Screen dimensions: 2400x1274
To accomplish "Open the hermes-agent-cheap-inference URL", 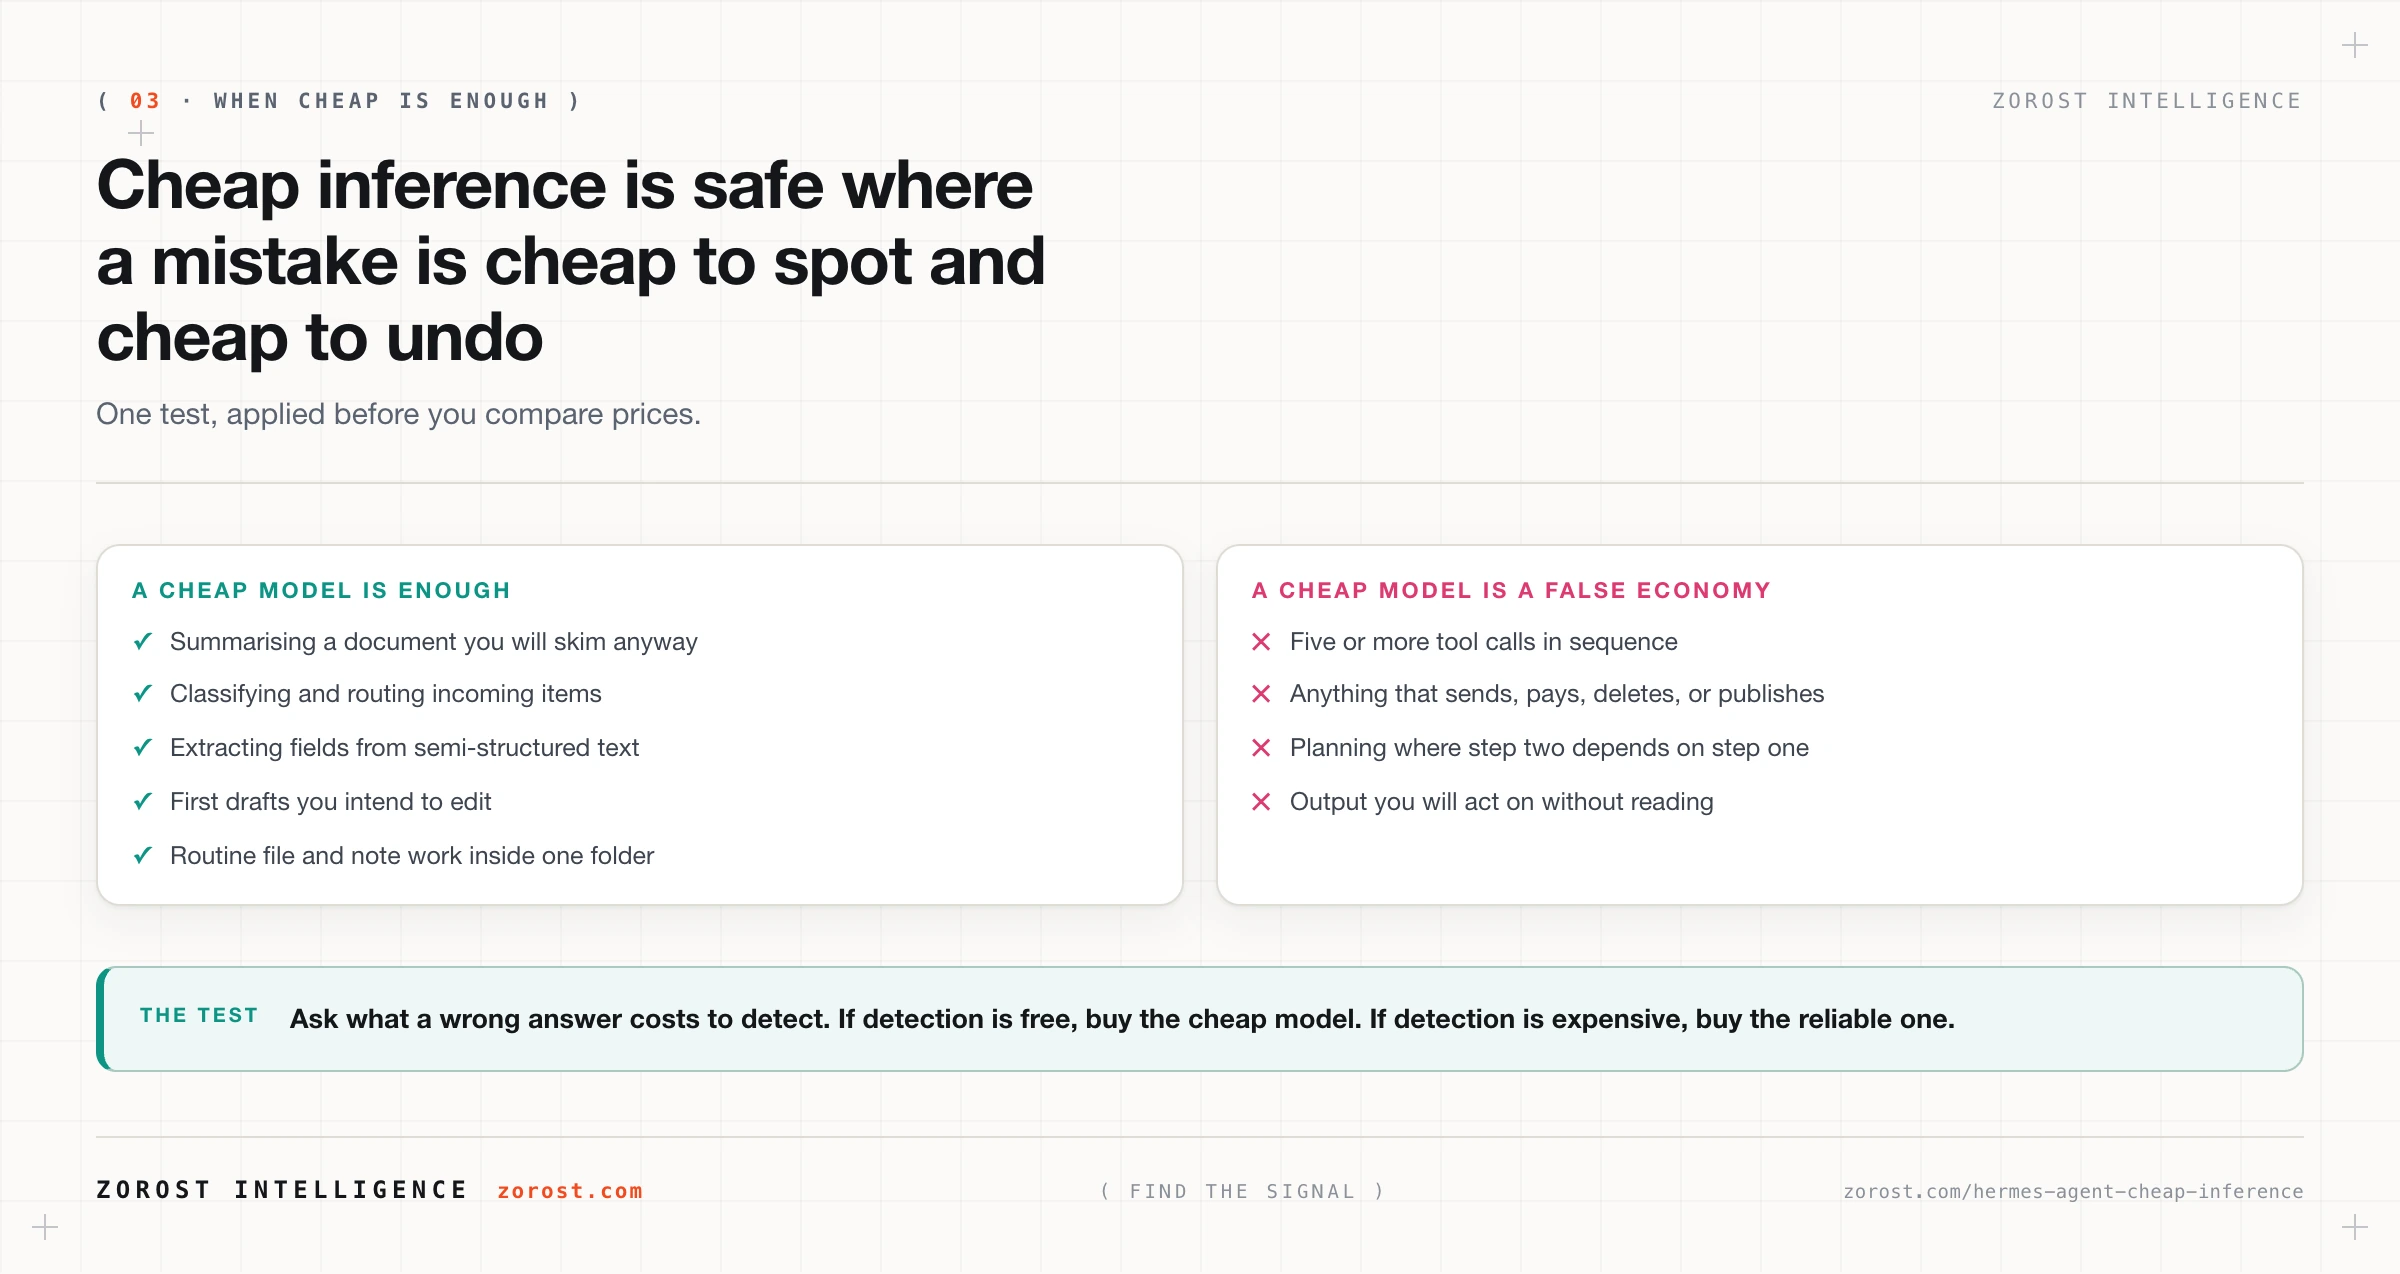I will 2073,1191.
